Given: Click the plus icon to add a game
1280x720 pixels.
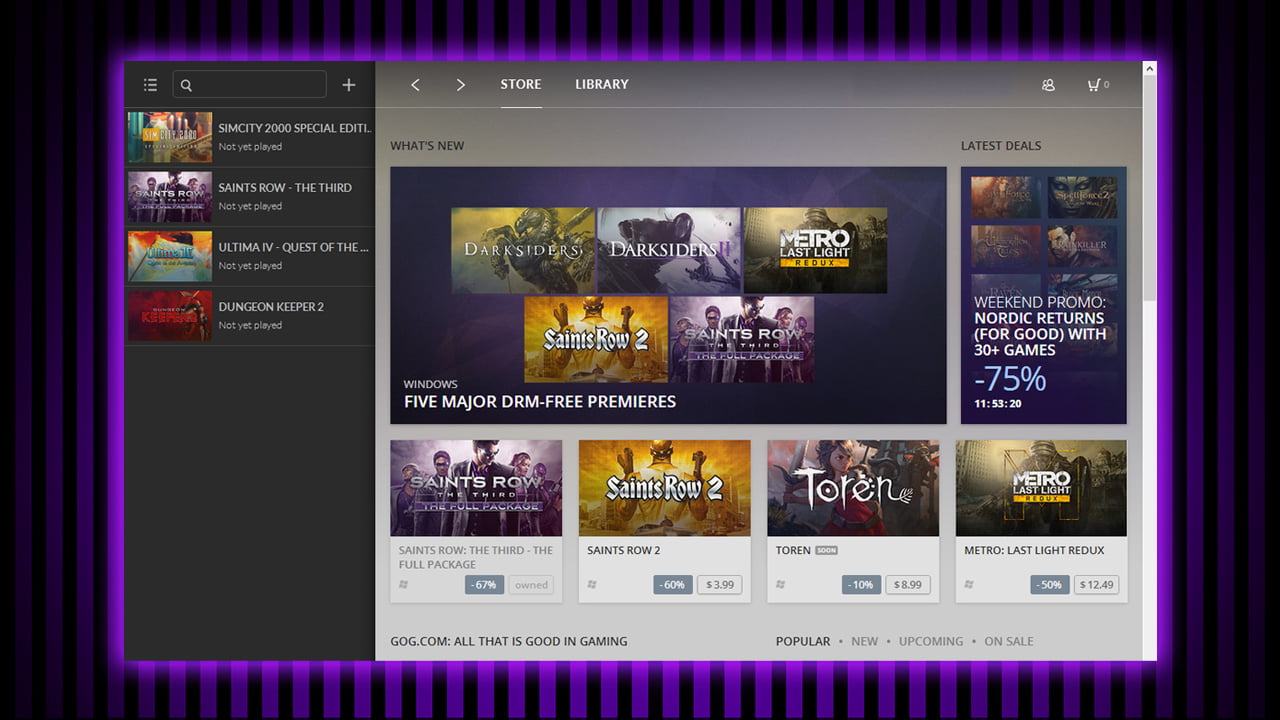Looking at the screenshot, I should tap(349, 85).
